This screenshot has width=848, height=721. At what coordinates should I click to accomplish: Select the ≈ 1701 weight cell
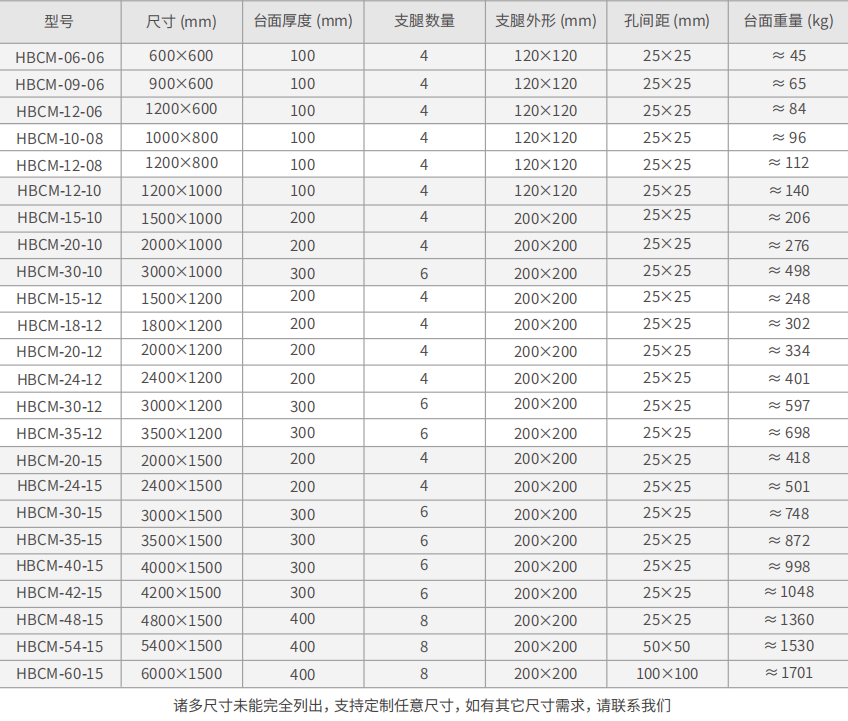(788, 673)
